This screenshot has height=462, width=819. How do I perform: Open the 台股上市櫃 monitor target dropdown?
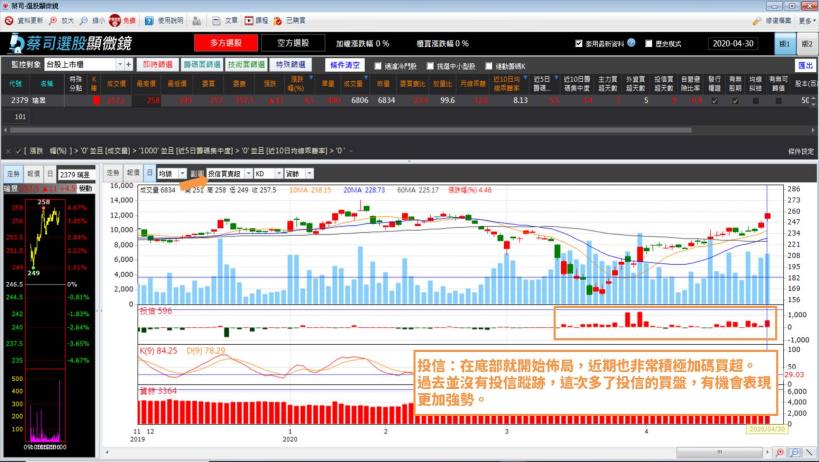pos(120,64)
